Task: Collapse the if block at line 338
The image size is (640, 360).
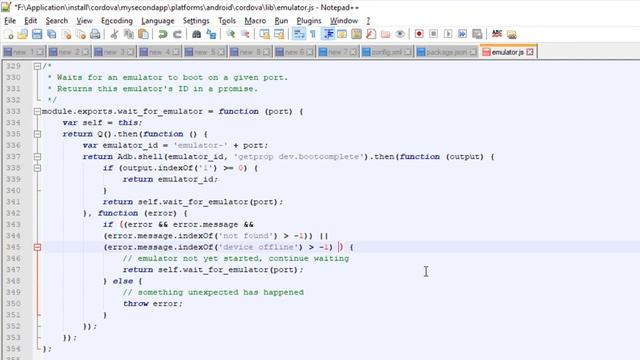Action: 37,168
